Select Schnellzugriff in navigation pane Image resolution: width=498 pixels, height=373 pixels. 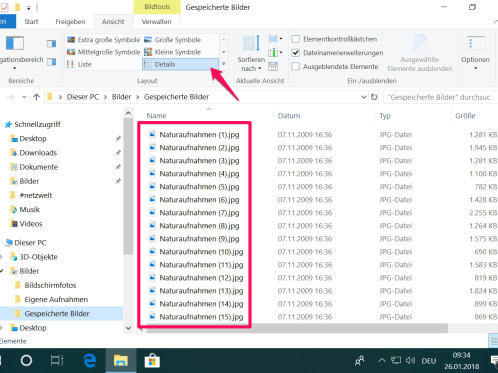[33, 124]
